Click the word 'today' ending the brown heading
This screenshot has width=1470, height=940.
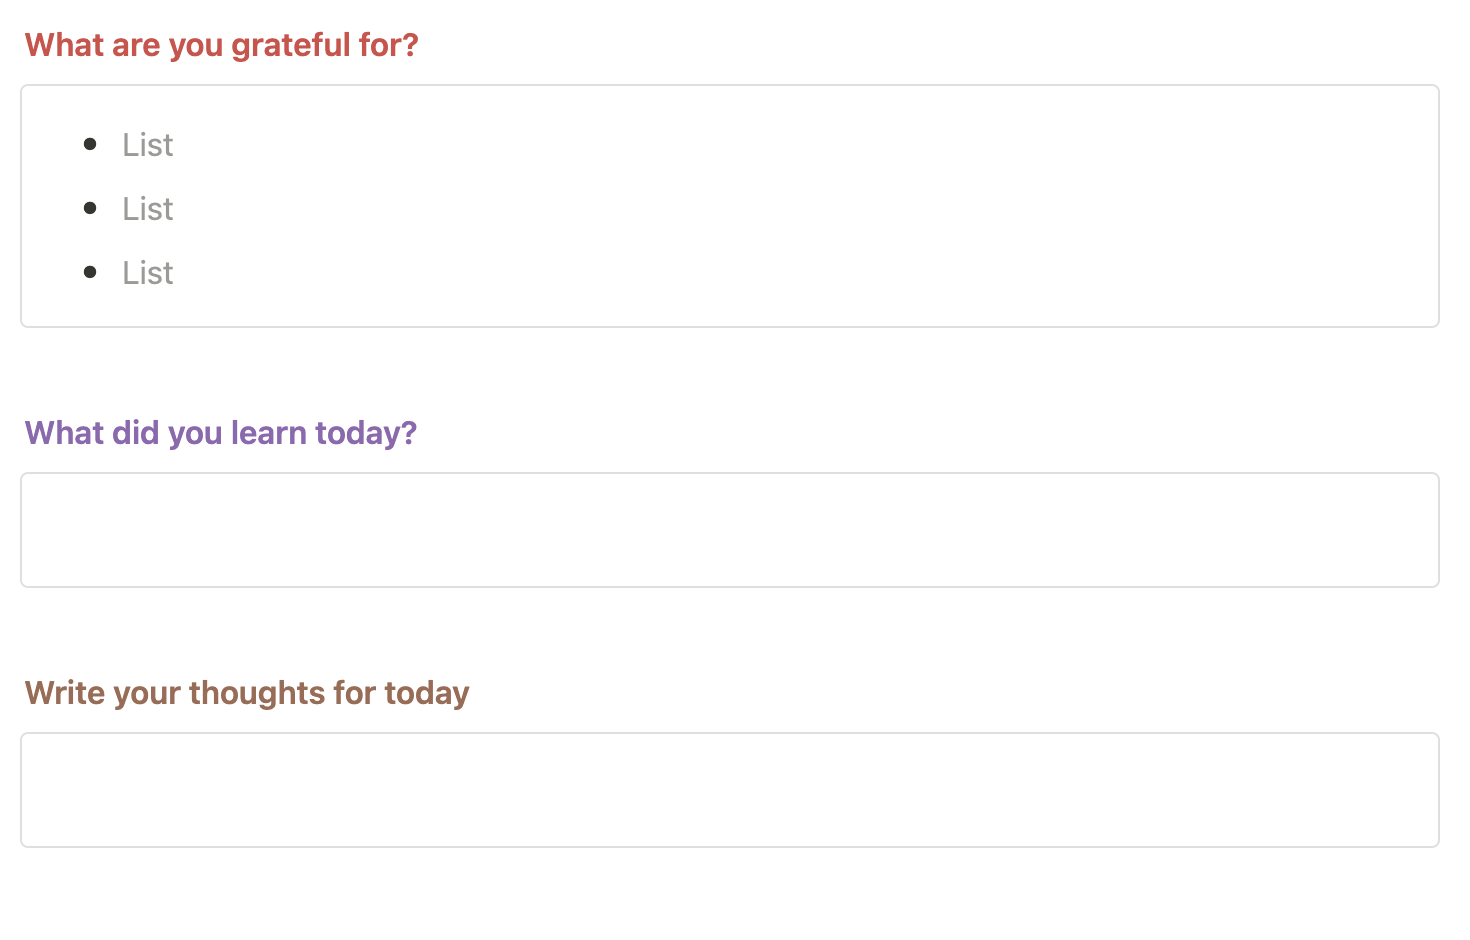pos(427,694)
